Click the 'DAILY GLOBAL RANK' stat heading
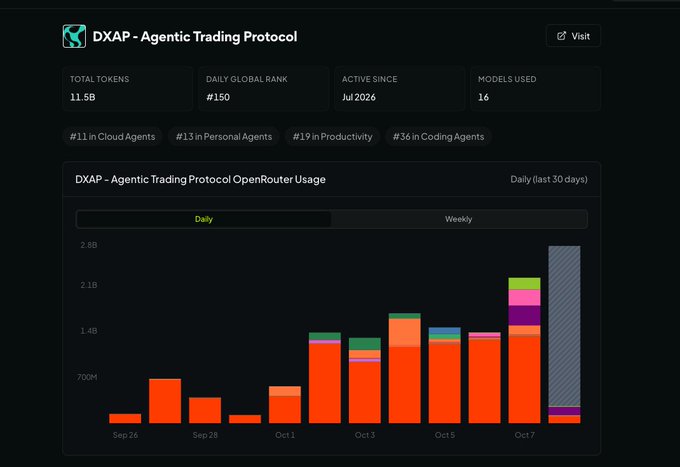This screenshot has height=467, width=680. tap(246, 79)
